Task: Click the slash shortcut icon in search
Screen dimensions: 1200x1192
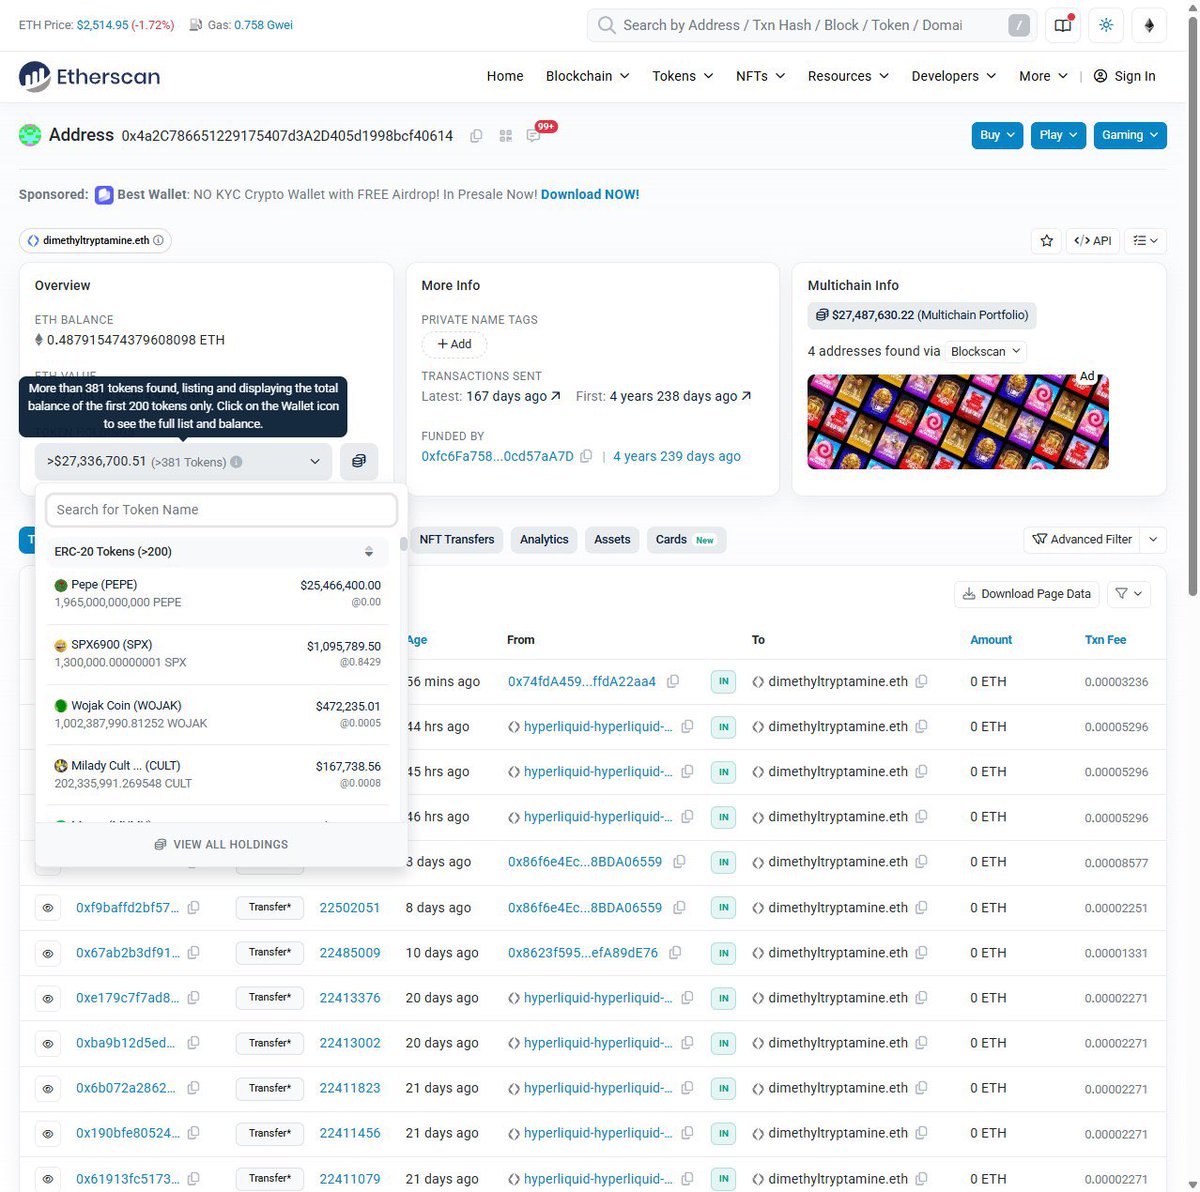Action: click(1019, 26)
